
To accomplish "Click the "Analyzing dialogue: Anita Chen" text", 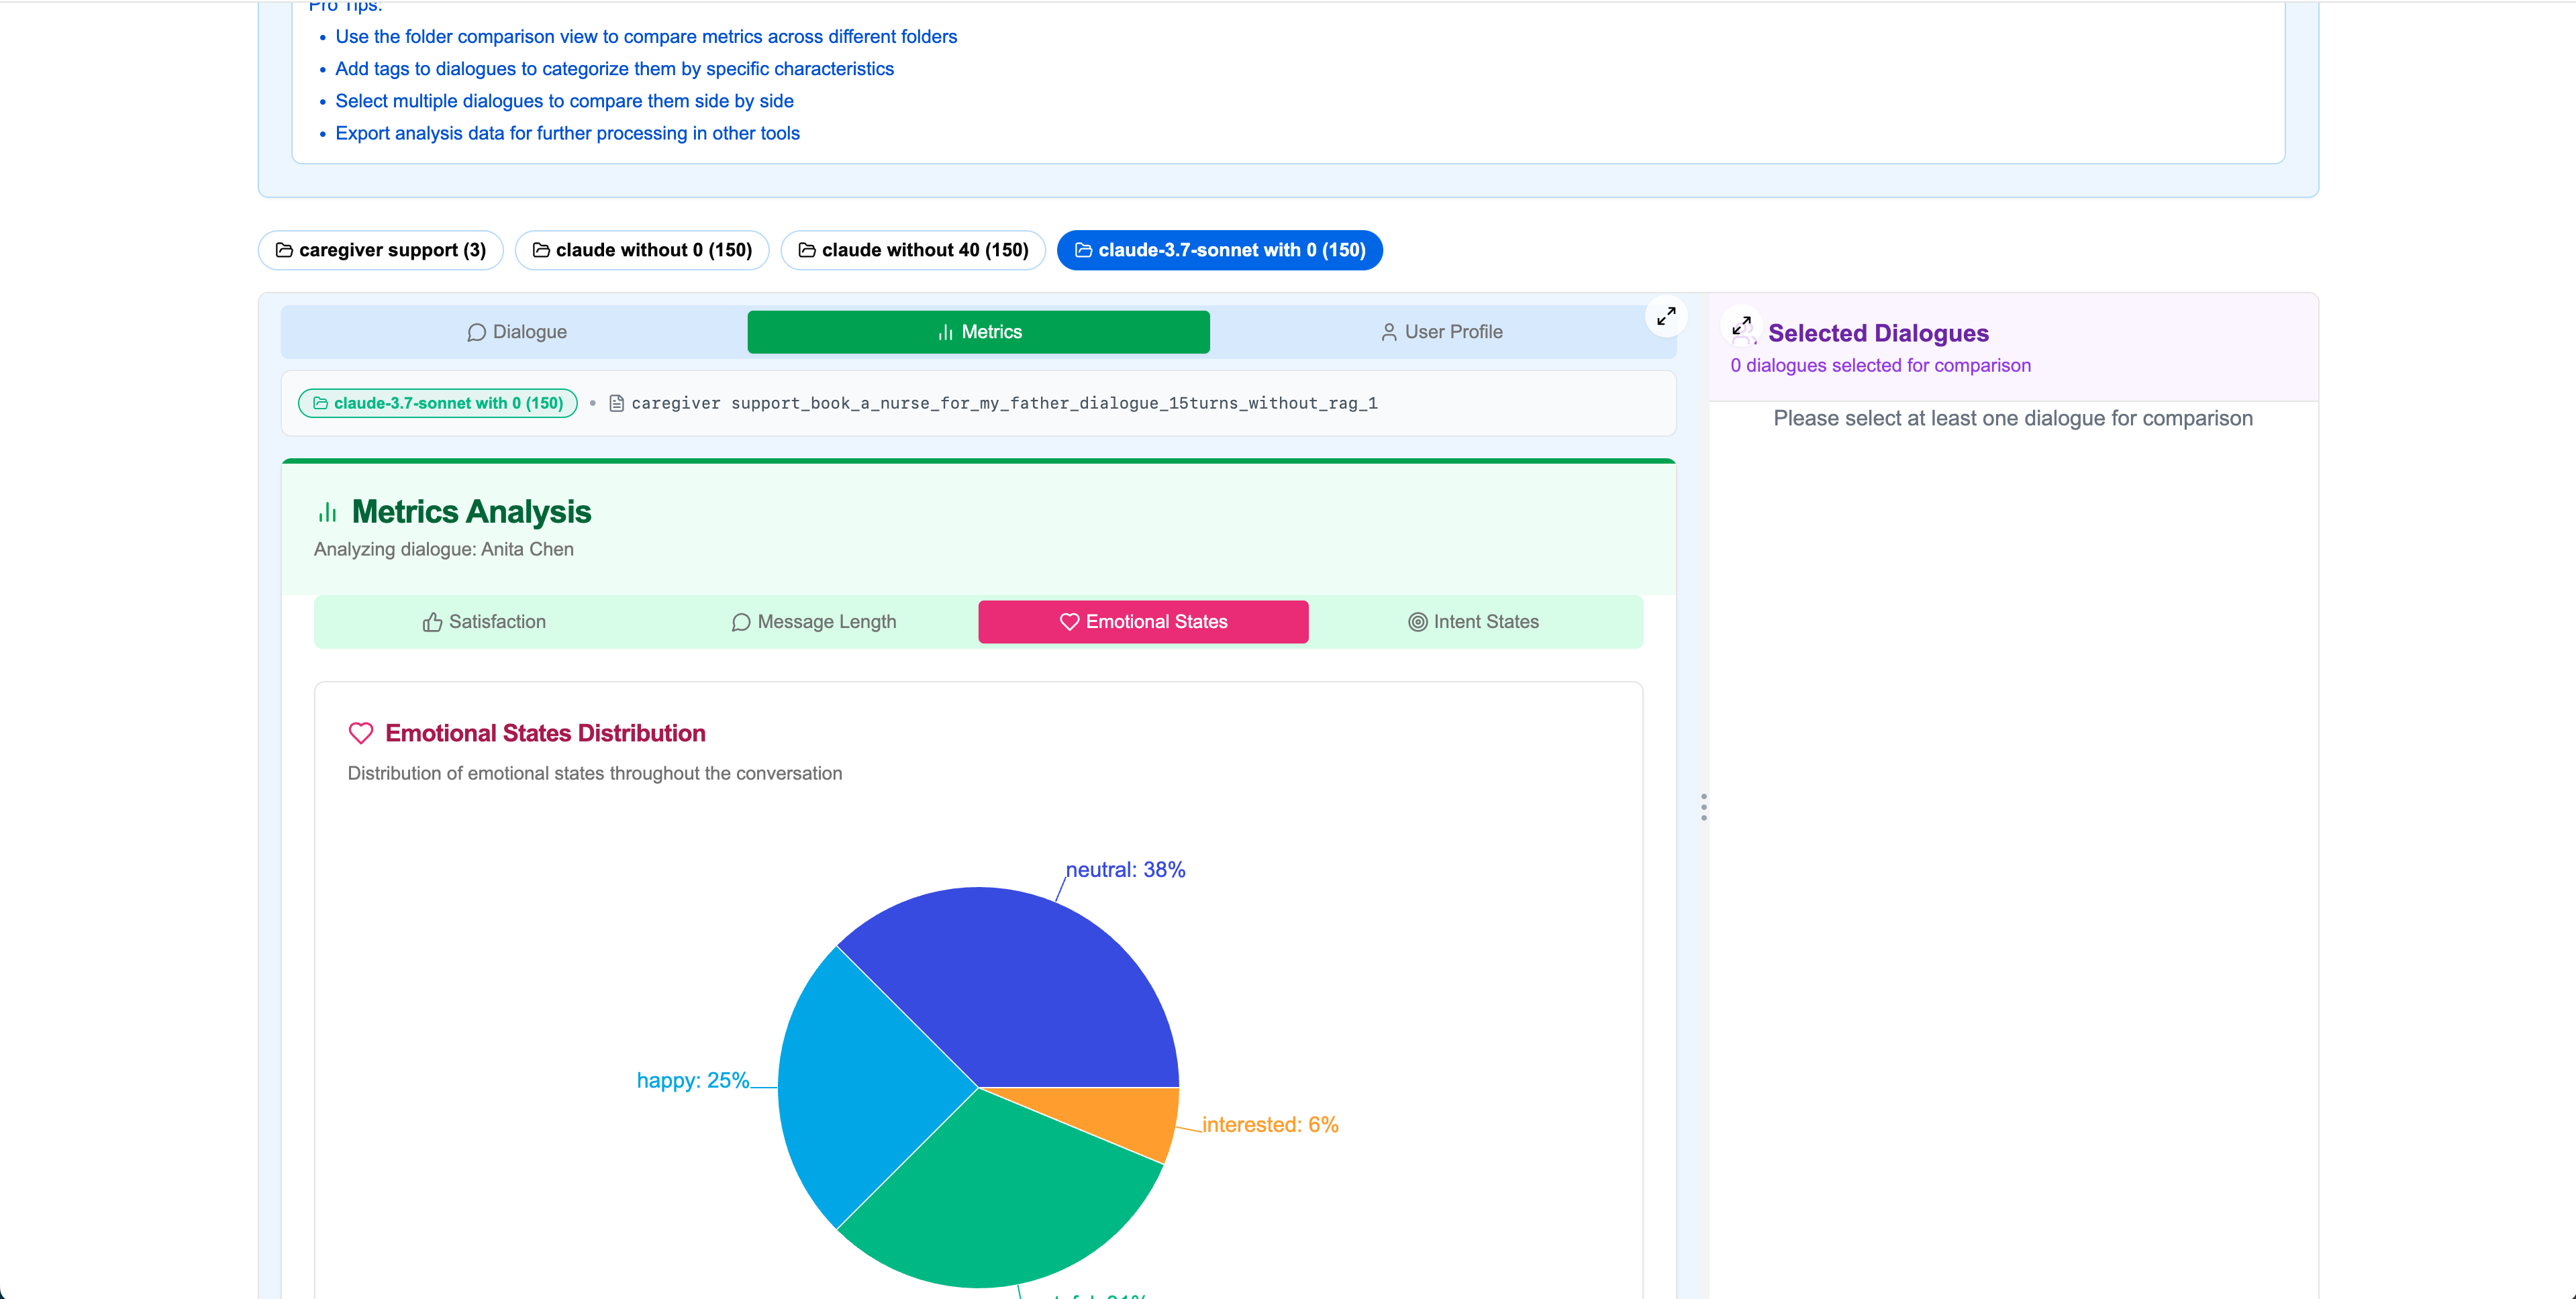I will pos(444,549).
